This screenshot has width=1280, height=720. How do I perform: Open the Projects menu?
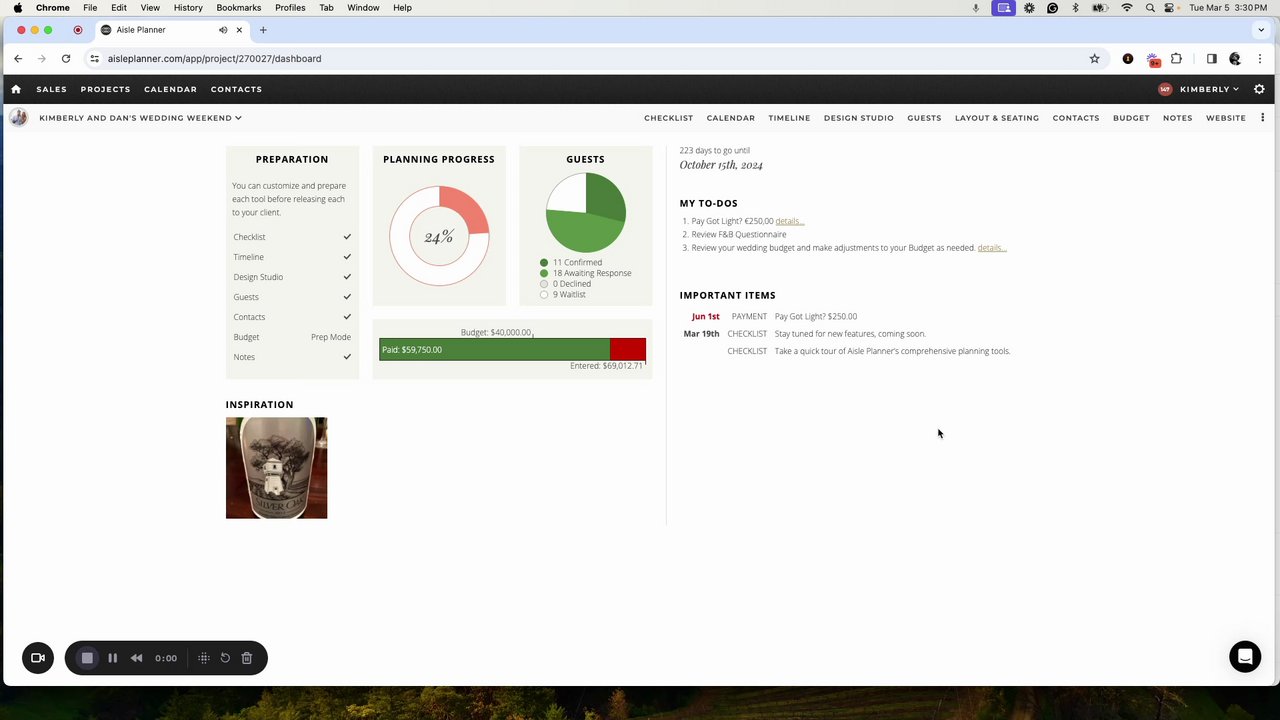coord(105,89)
